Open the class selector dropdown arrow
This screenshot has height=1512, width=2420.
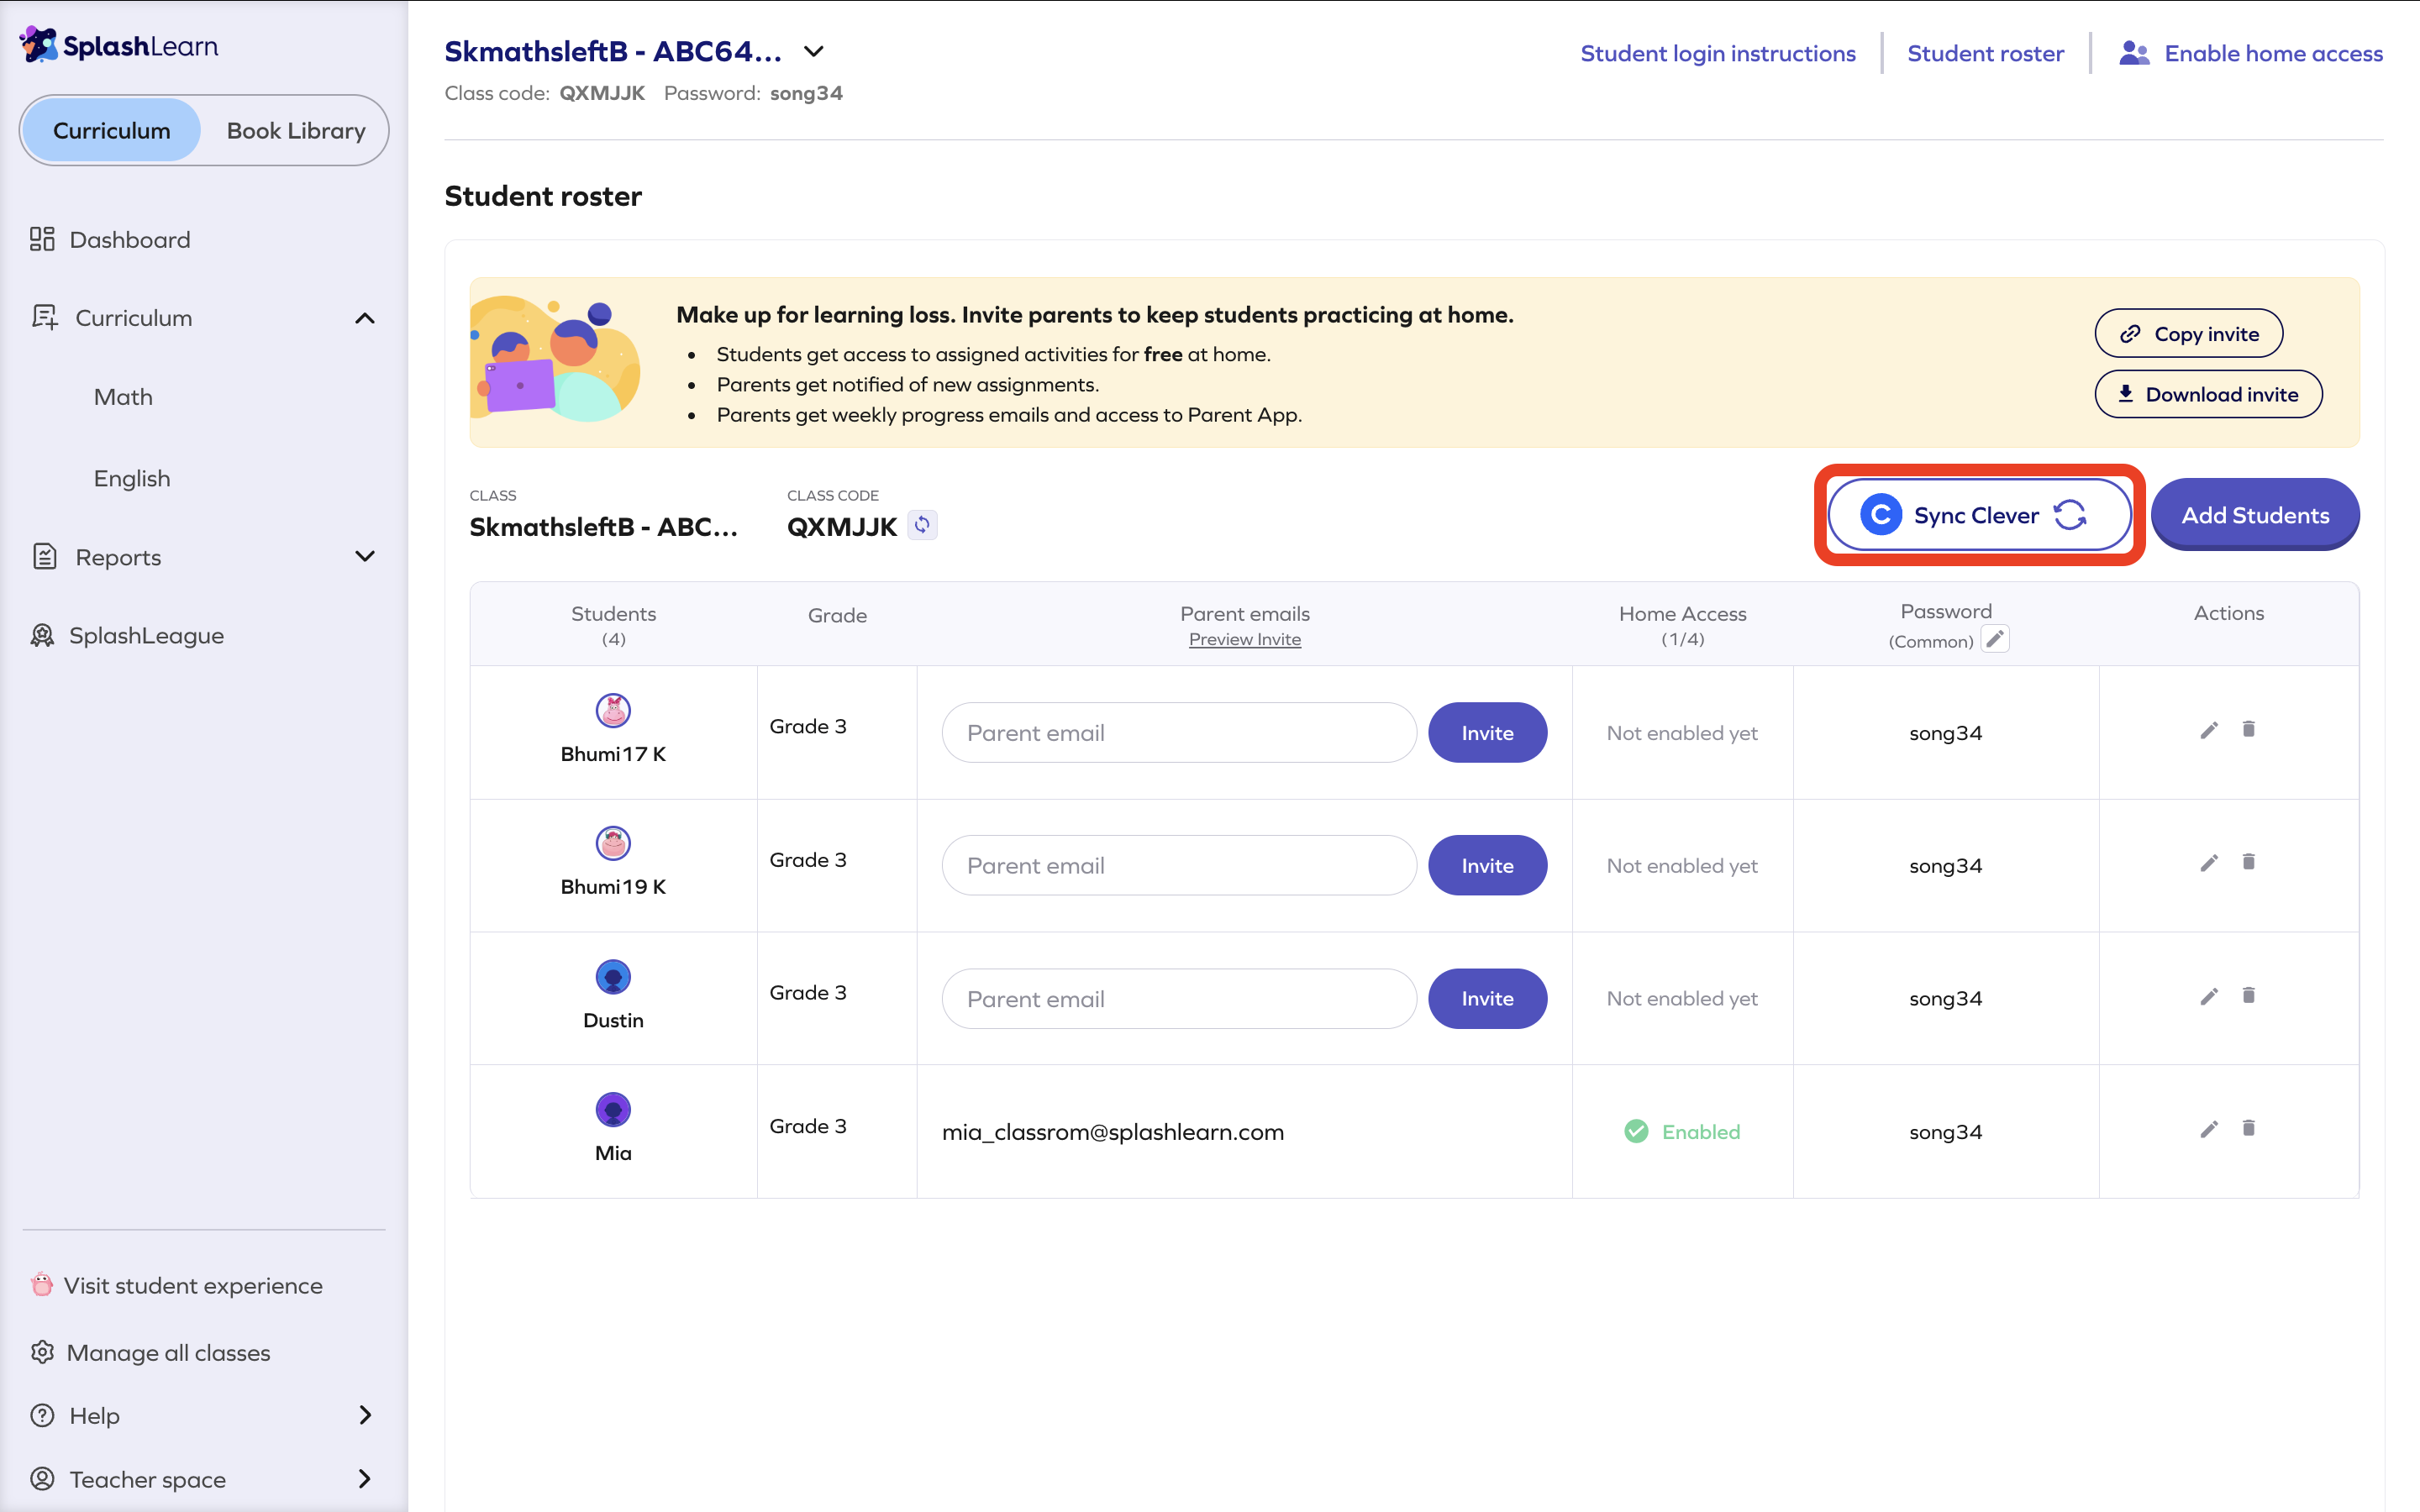click(814, 51)
